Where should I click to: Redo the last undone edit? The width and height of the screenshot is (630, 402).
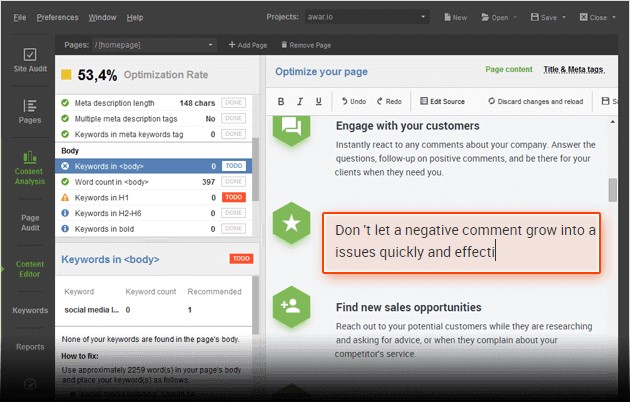tap(389, 101)
